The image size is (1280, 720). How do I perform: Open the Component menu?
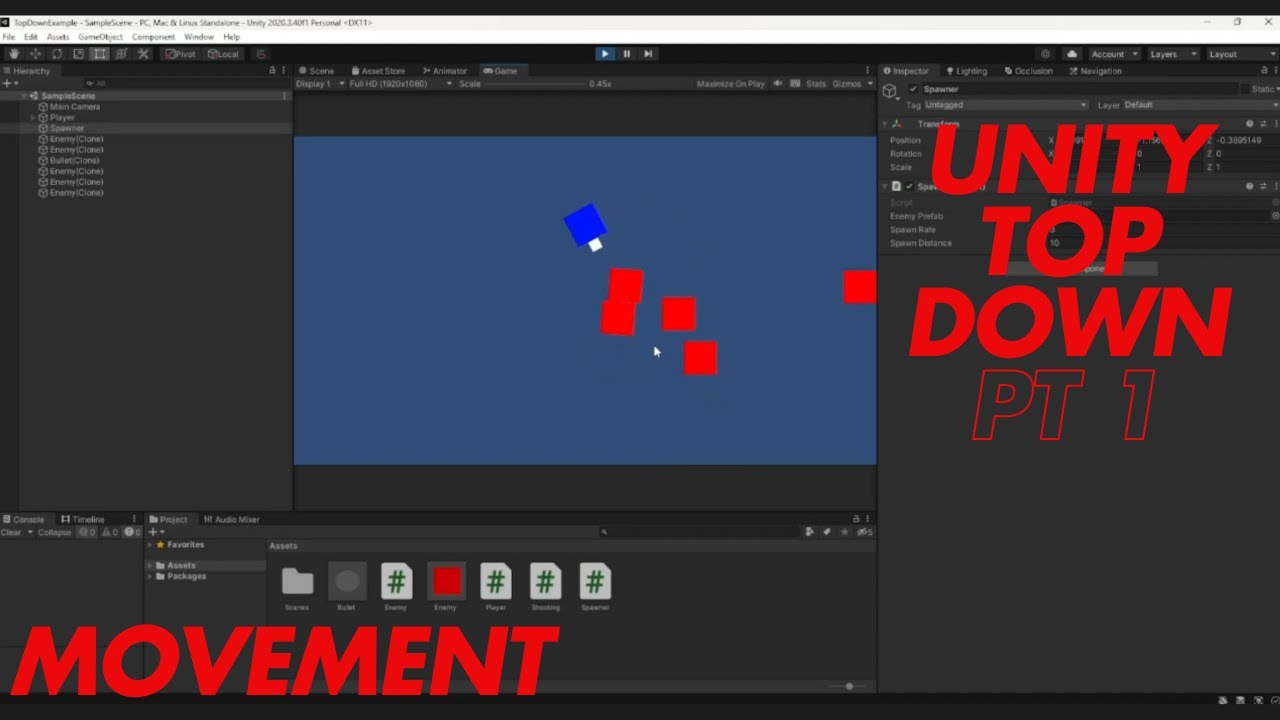(x=154, y=37)
